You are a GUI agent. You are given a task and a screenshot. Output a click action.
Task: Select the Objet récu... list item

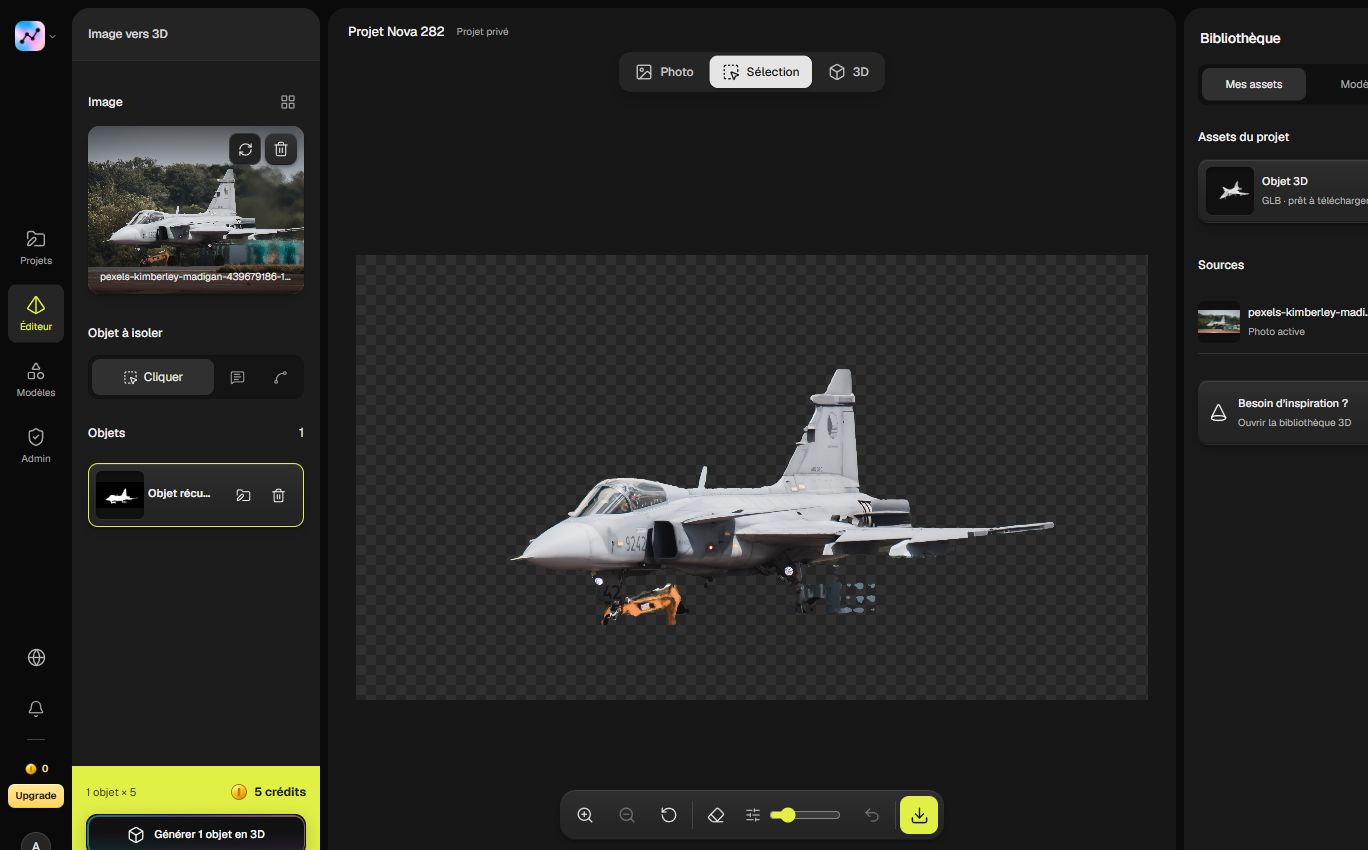point(196,495)
